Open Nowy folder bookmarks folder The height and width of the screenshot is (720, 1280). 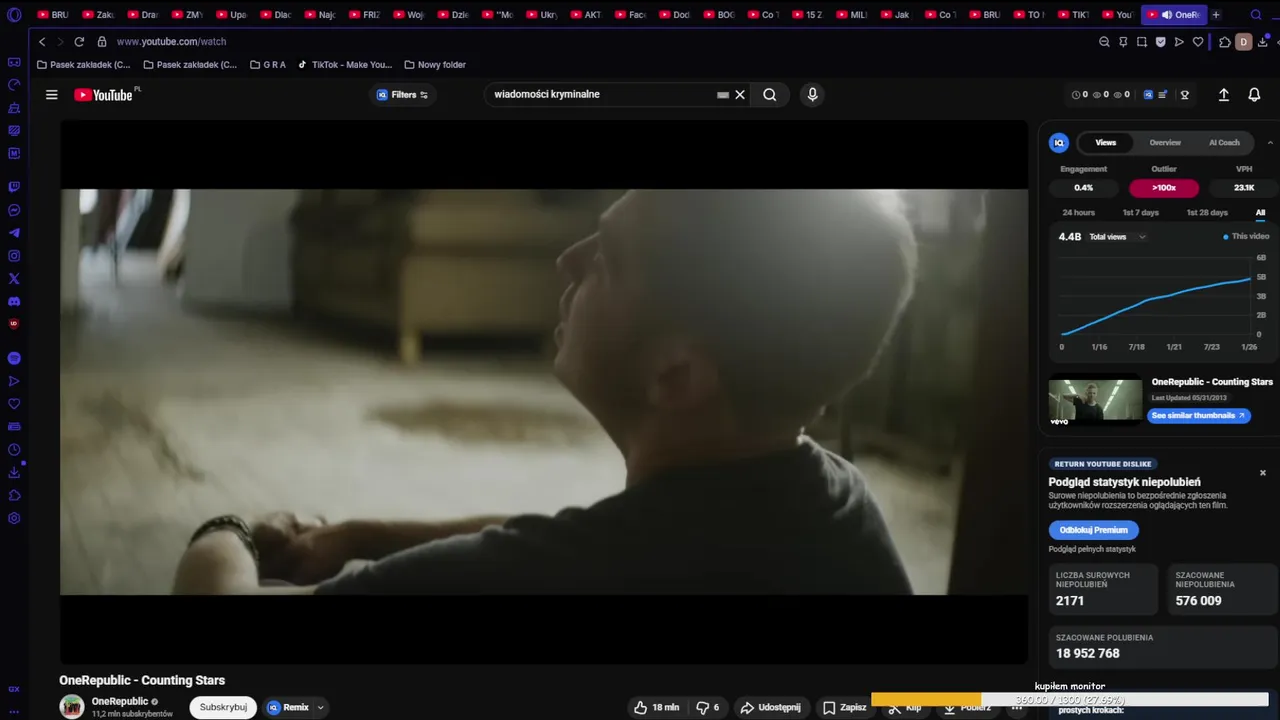tap(435, 65)
